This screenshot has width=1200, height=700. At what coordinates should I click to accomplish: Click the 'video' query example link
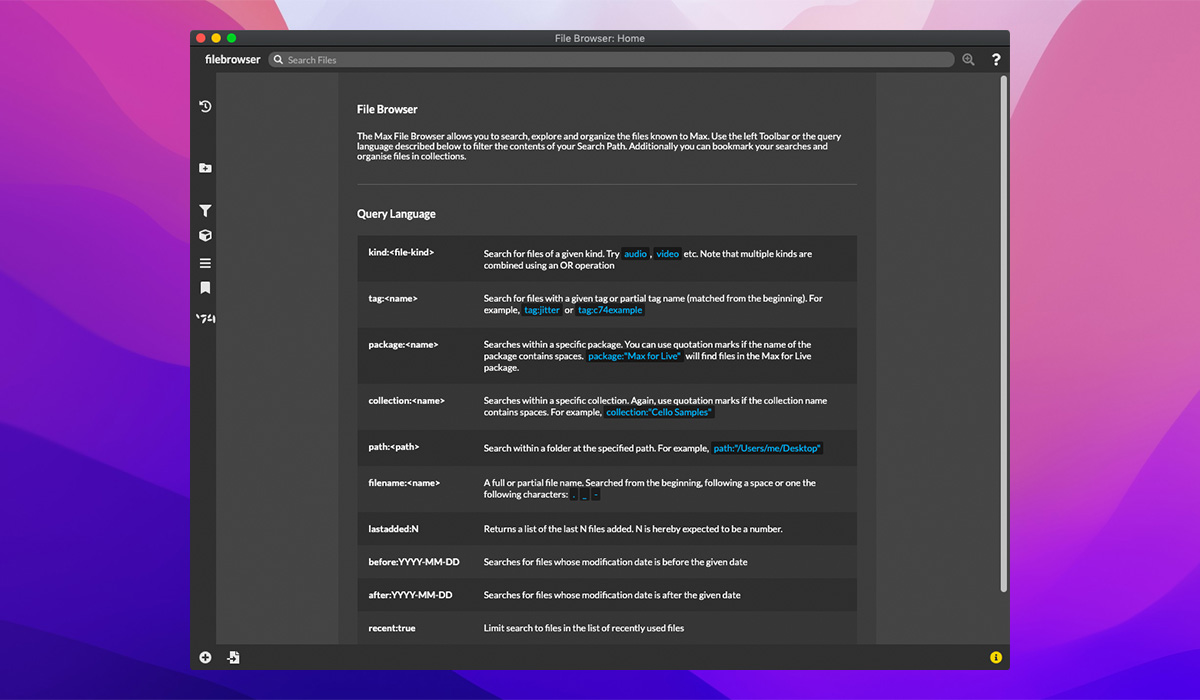click(x=667, y=254)
